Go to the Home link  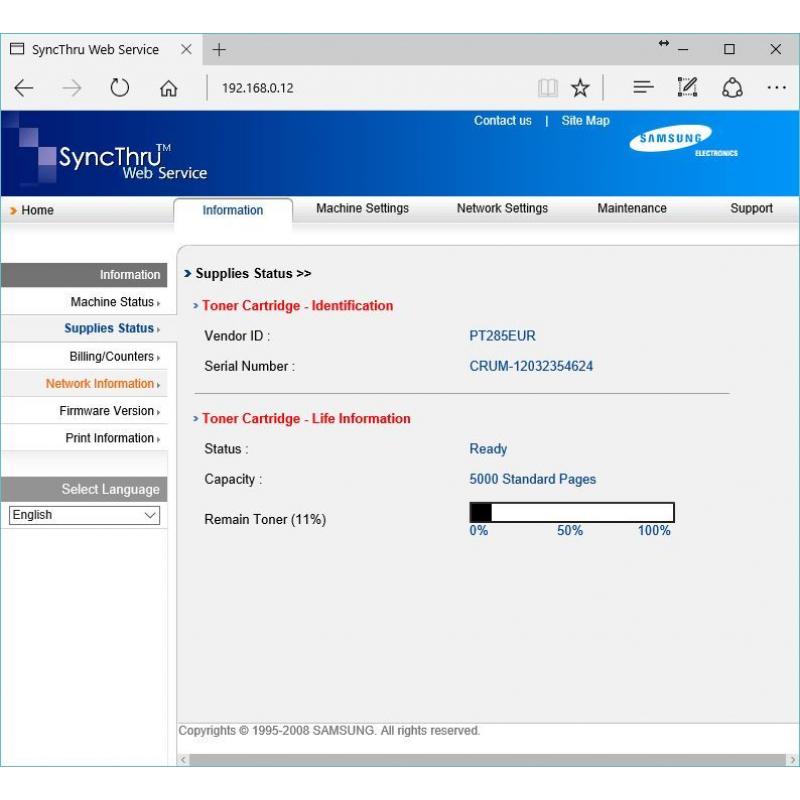point(37,210)
